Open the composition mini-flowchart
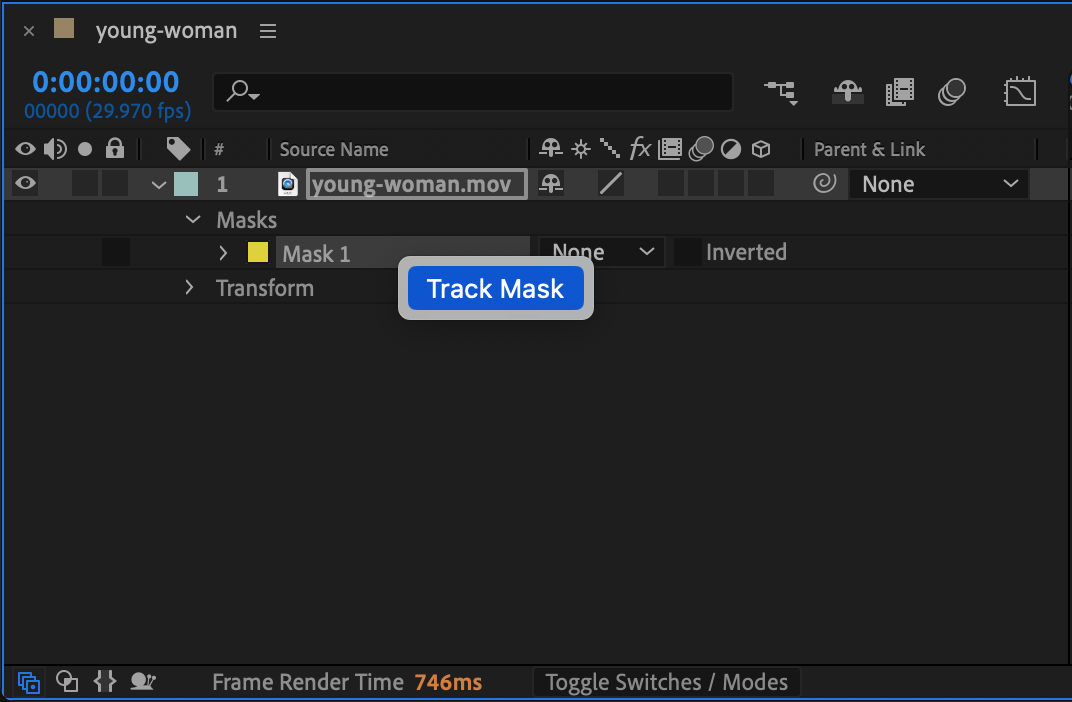Viewport: 1072px width, 702px height. (x=781, y=92)
